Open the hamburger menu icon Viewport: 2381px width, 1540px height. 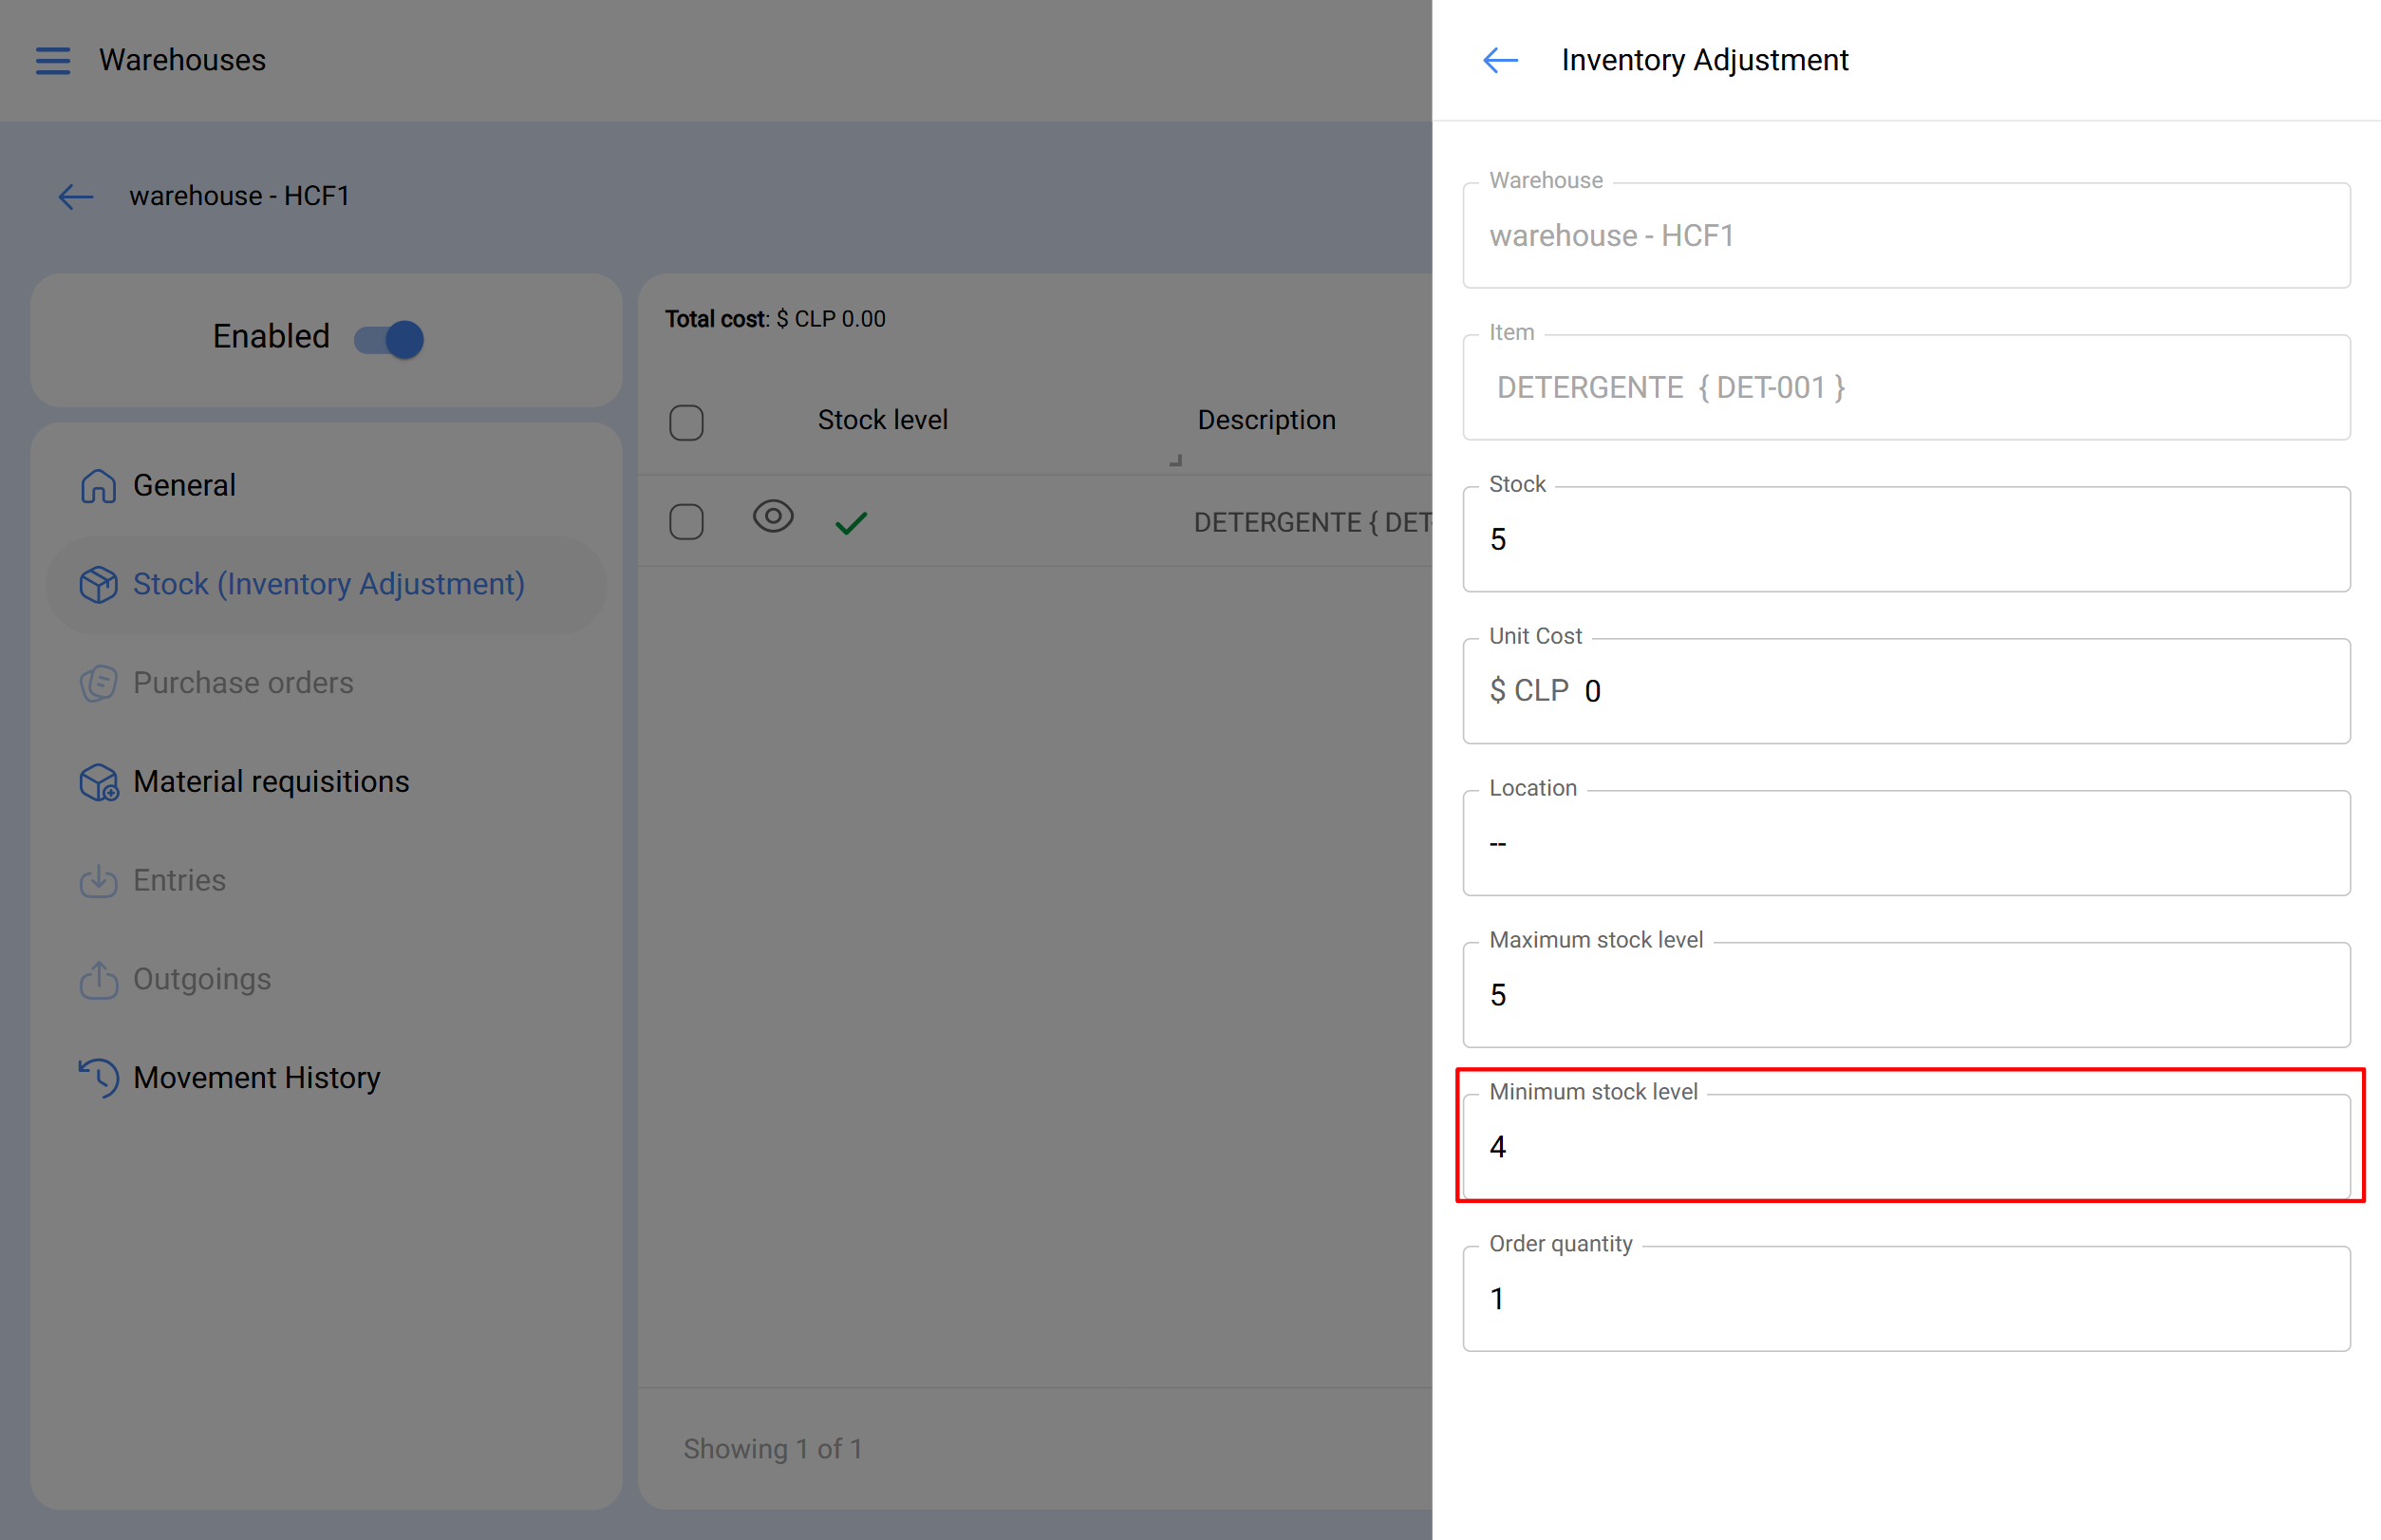(x=53, y=61)
